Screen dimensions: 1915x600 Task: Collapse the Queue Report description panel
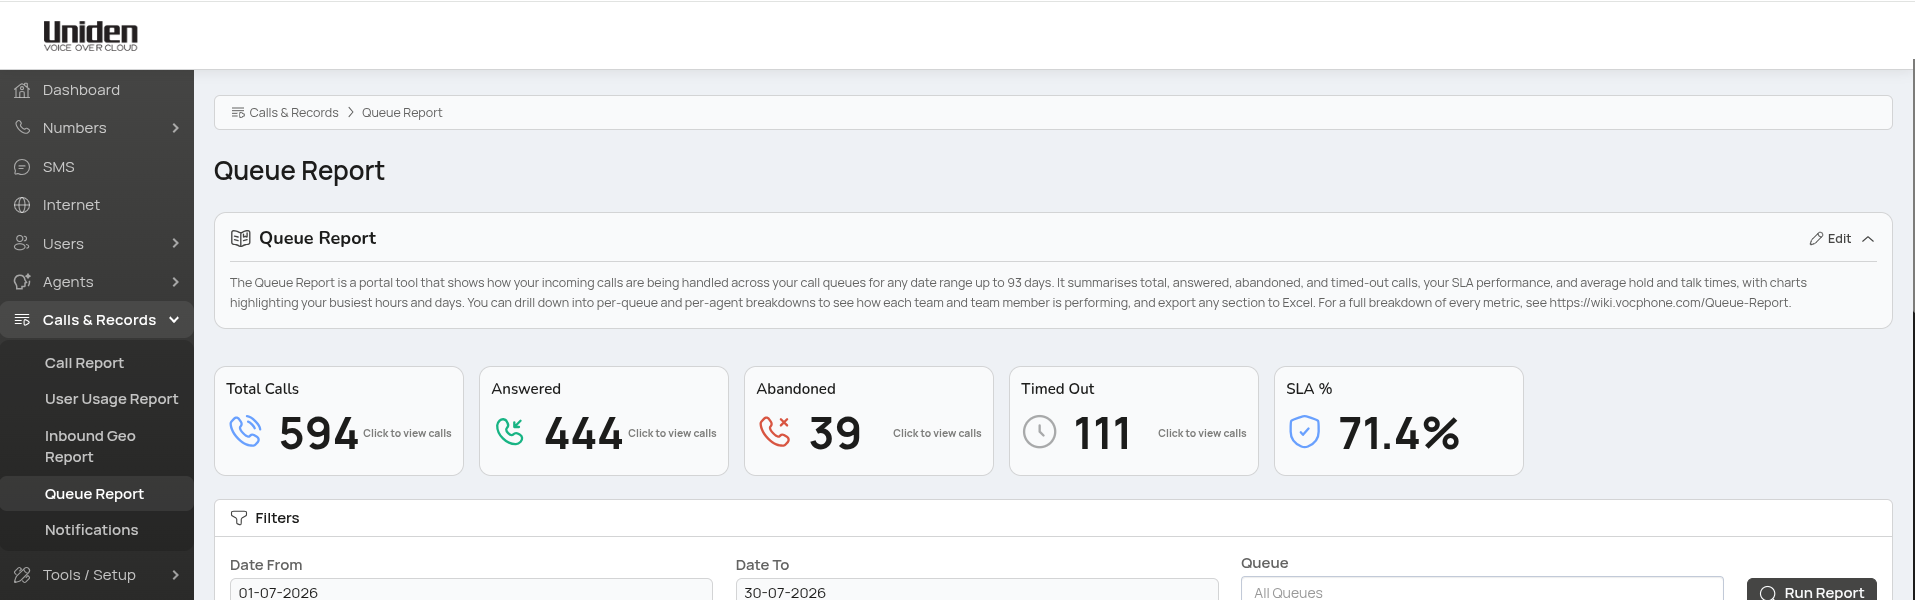click(1868, 239)
